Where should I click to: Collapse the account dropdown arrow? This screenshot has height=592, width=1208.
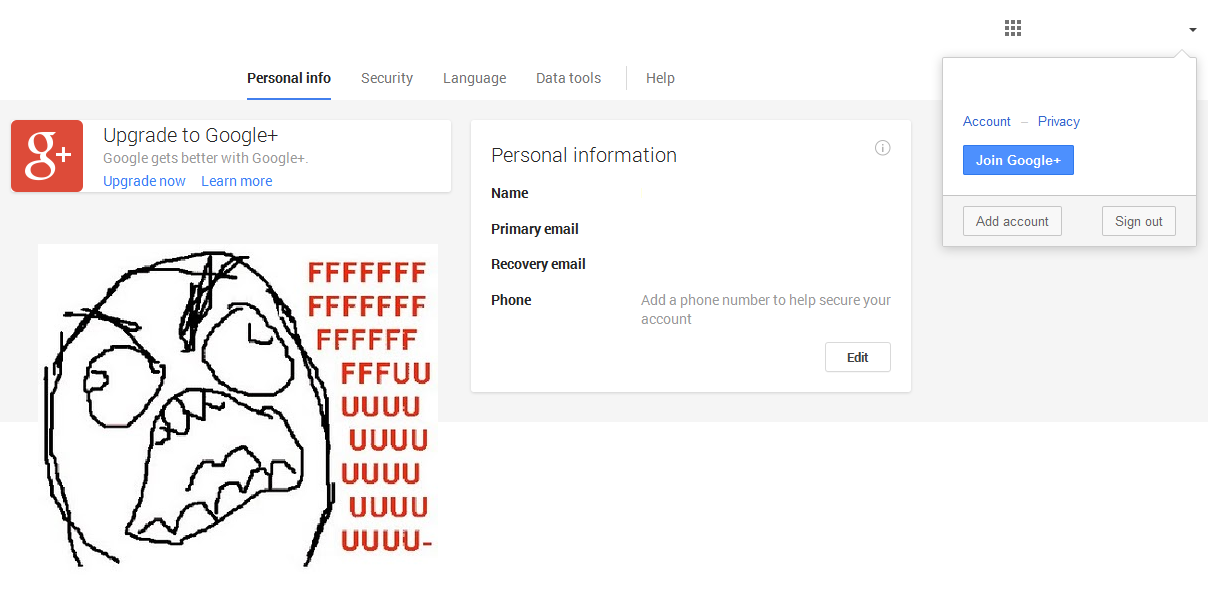pos(1192,30)
